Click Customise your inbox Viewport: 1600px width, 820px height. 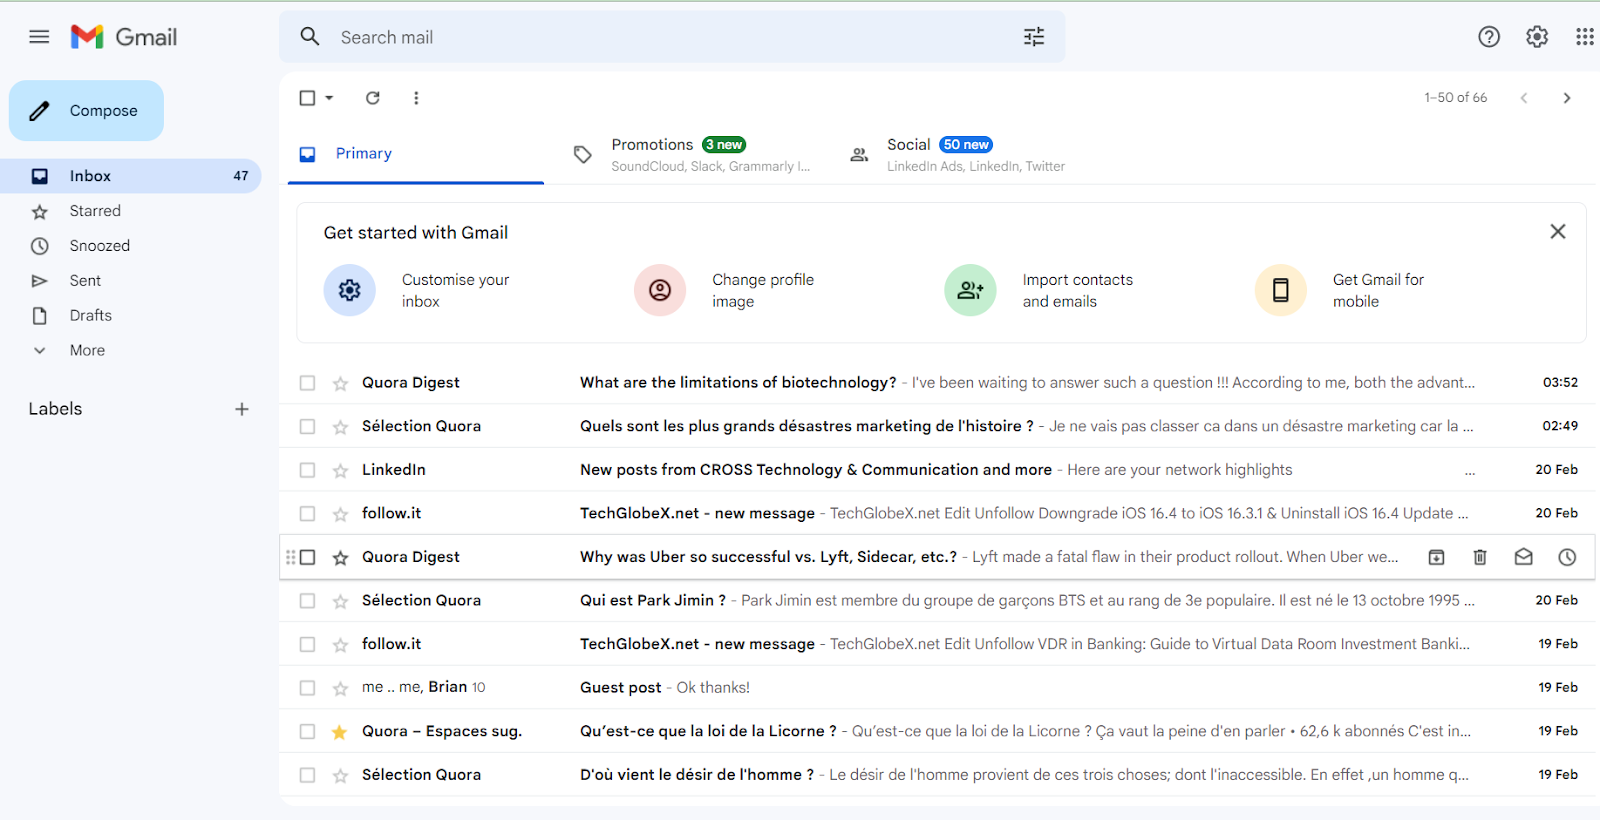tap(417, 290)
